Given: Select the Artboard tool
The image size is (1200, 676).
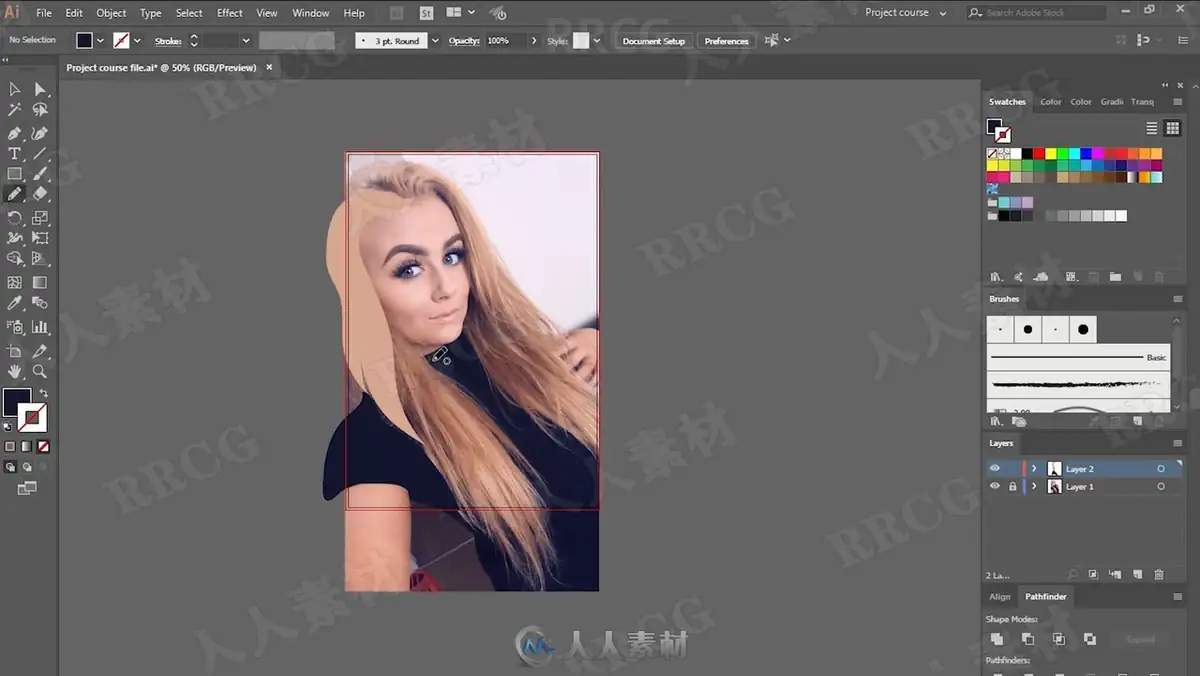Looking at the screenshot, I should pos(14,351).
